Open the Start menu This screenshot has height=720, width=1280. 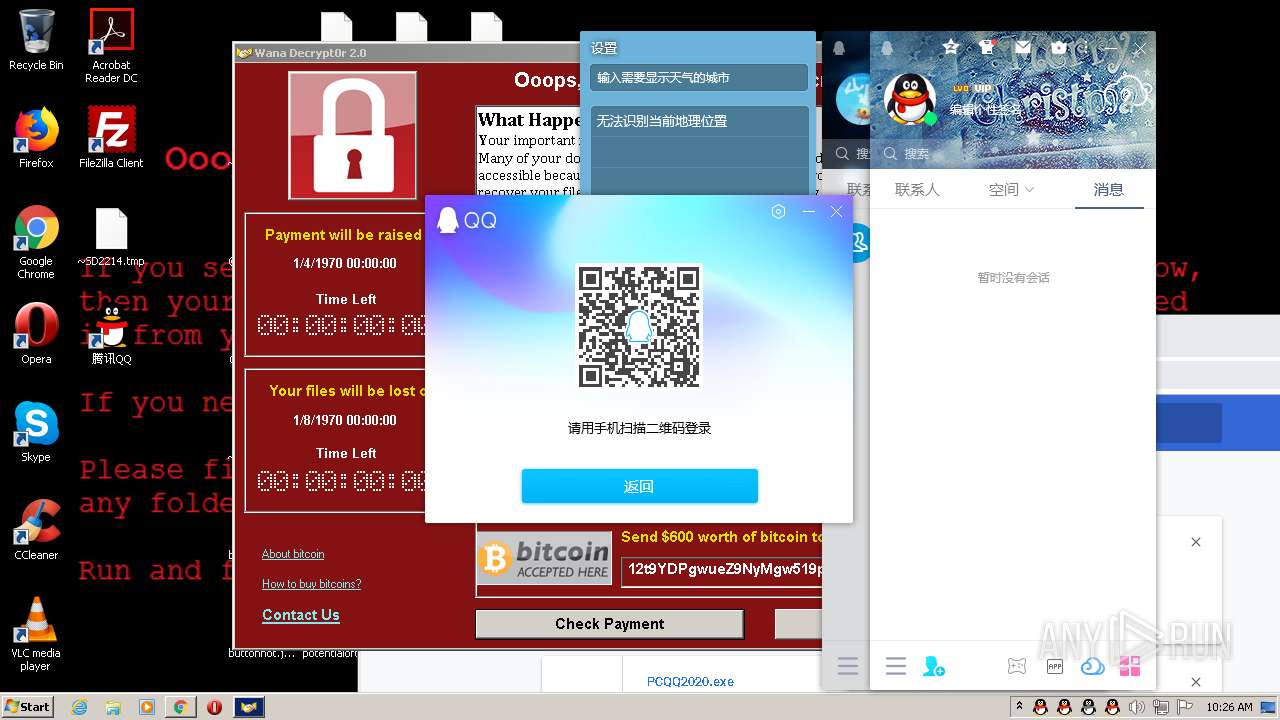[27, 706]
